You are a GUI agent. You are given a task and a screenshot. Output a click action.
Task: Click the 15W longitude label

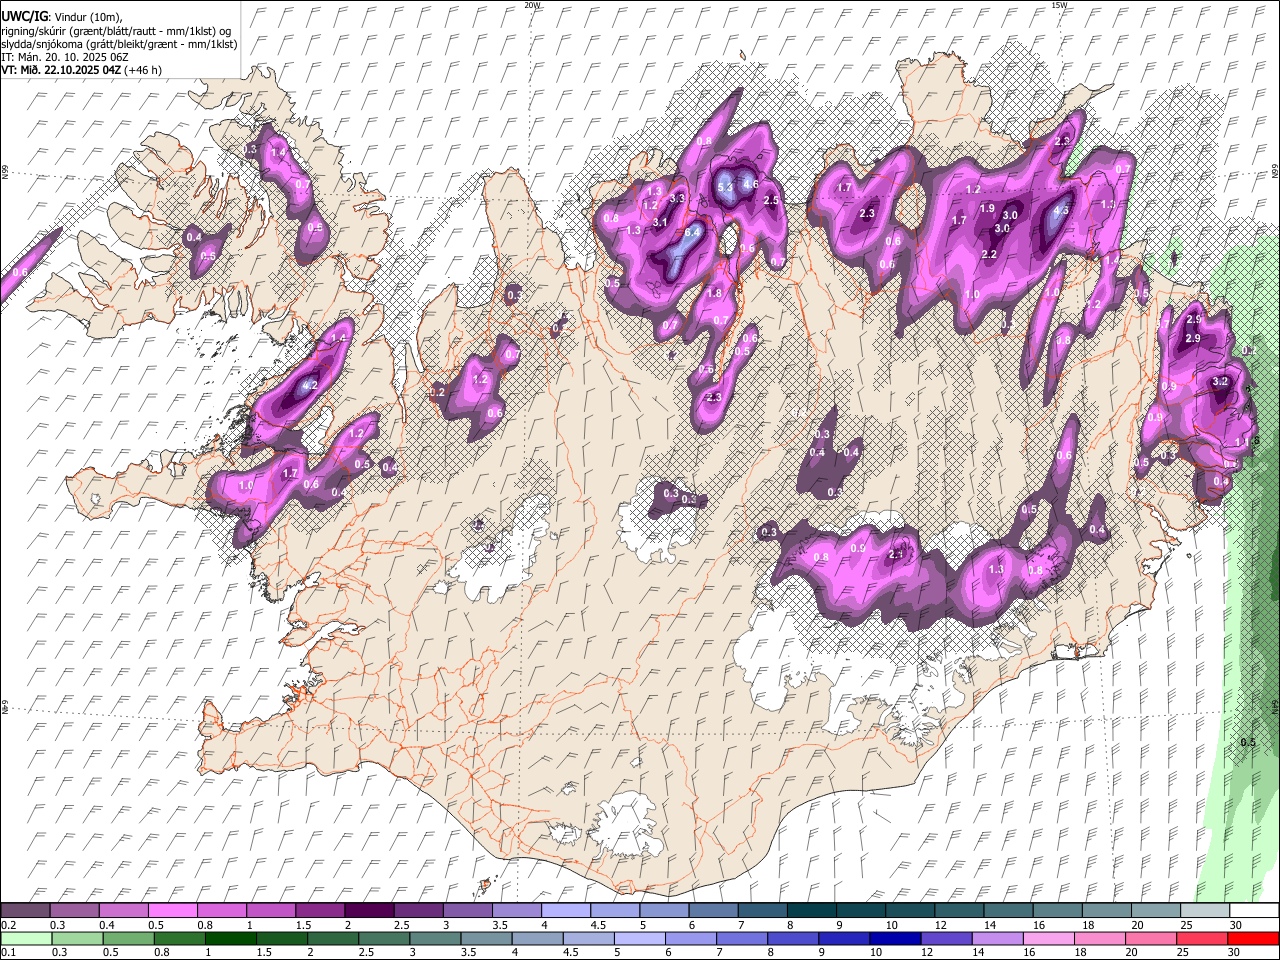tap(1059, 5)
